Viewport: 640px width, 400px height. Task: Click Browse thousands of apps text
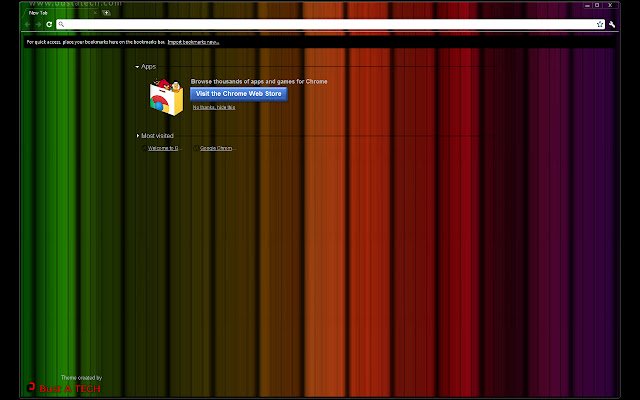tap(259, 82)
